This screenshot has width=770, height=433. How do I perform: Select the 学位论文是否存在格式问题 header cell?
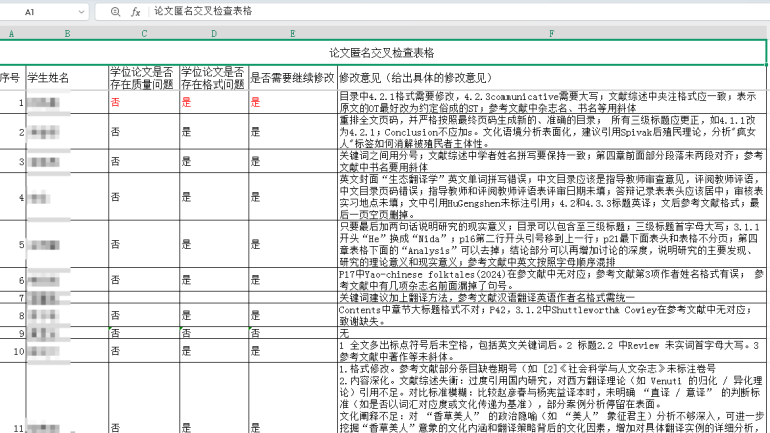pos(213,77)
